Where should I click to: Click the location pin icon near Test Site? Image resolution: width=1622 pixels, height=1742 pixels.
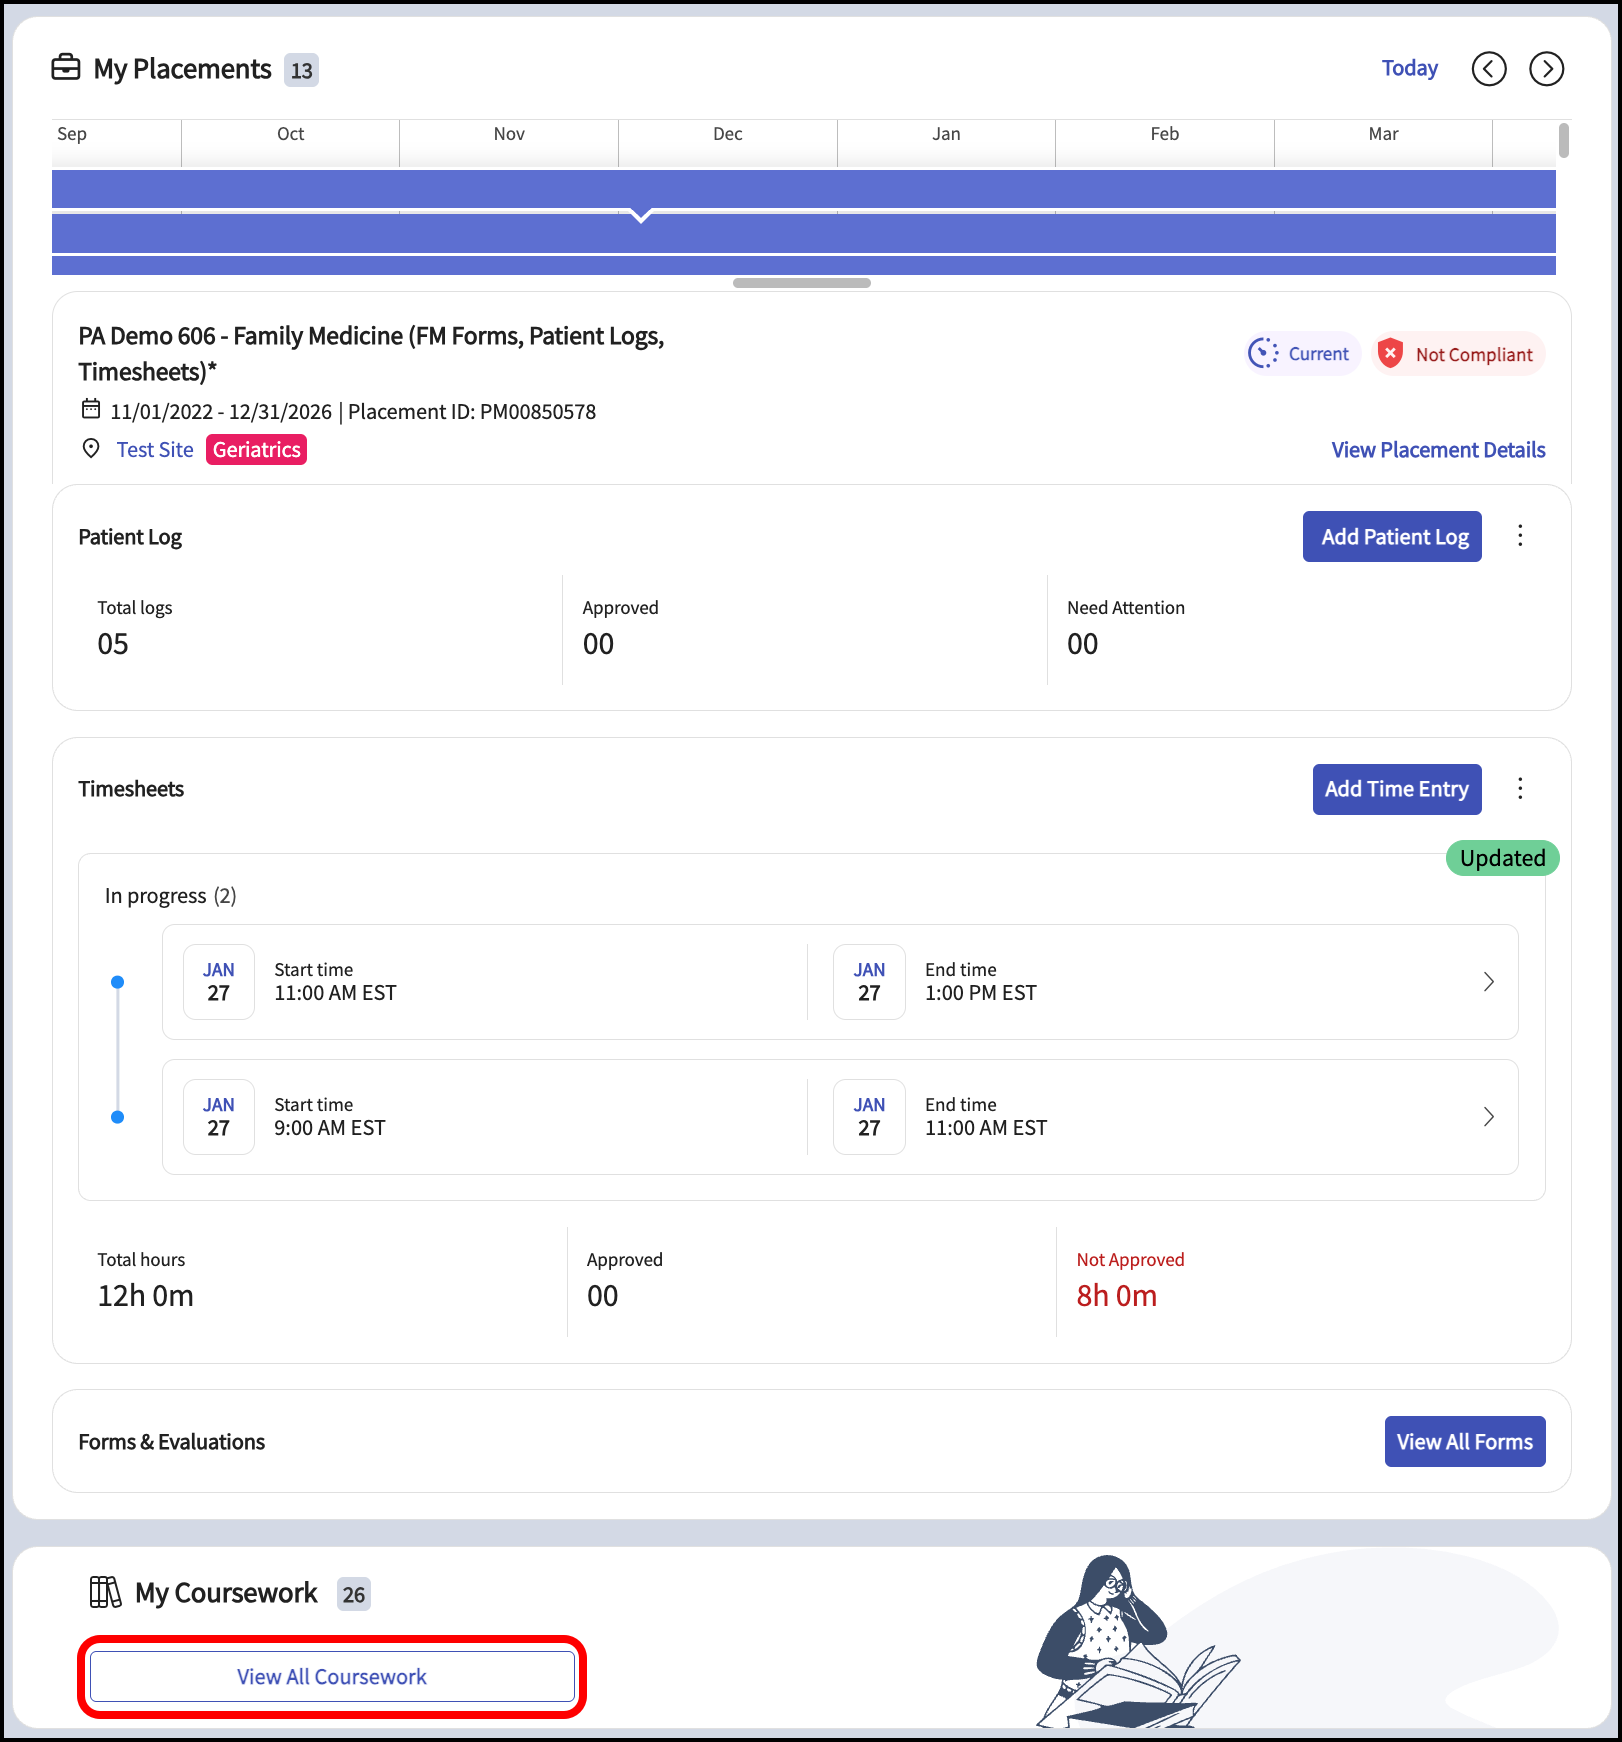(91, 449)
